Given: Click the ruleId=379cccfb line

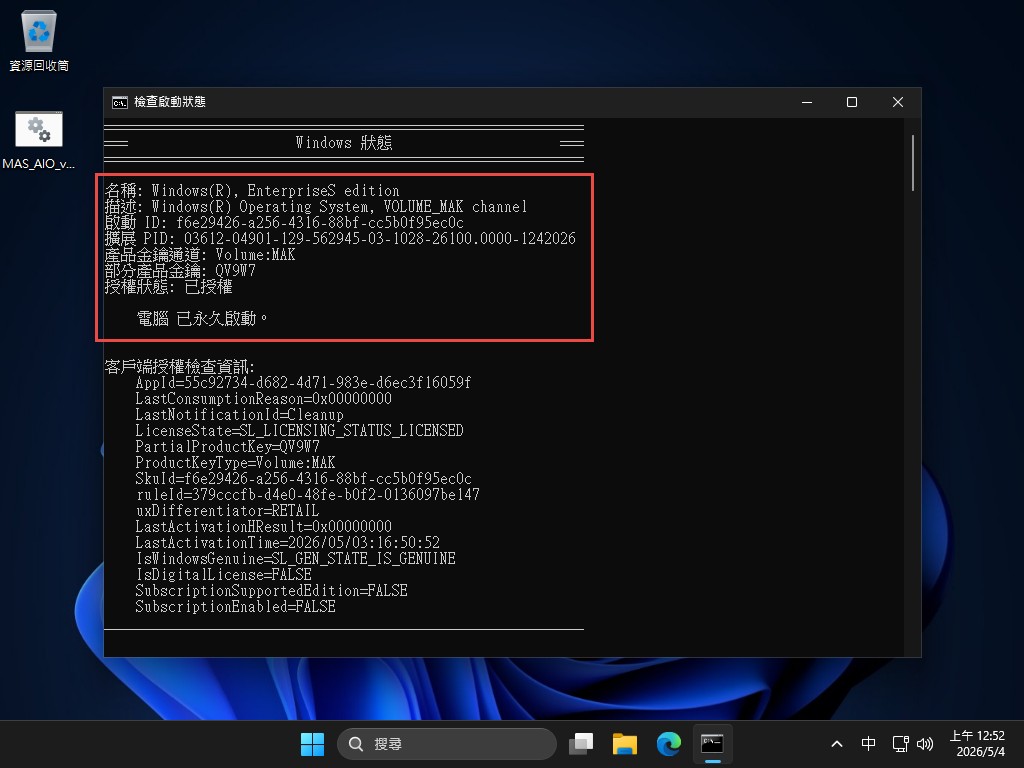Looking at the screenshot, I should click(x=307, y=494).
